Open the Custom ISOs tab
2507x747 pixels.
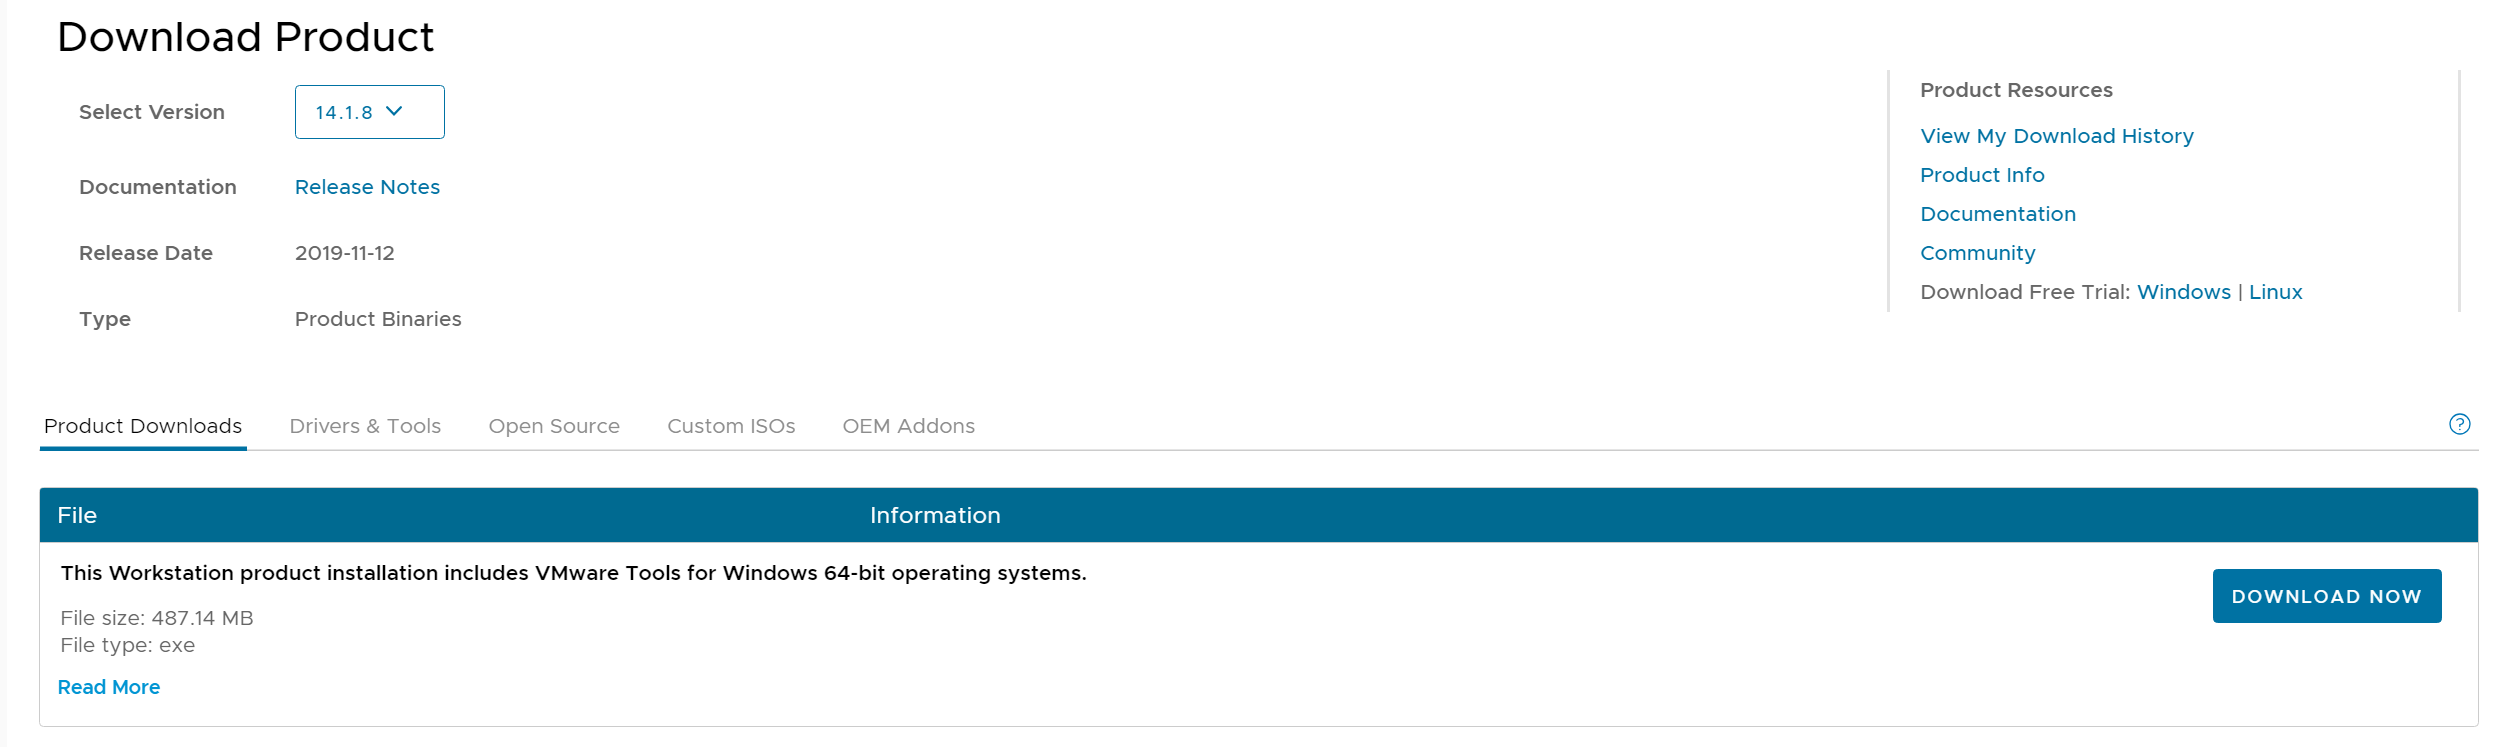(731, 426)
